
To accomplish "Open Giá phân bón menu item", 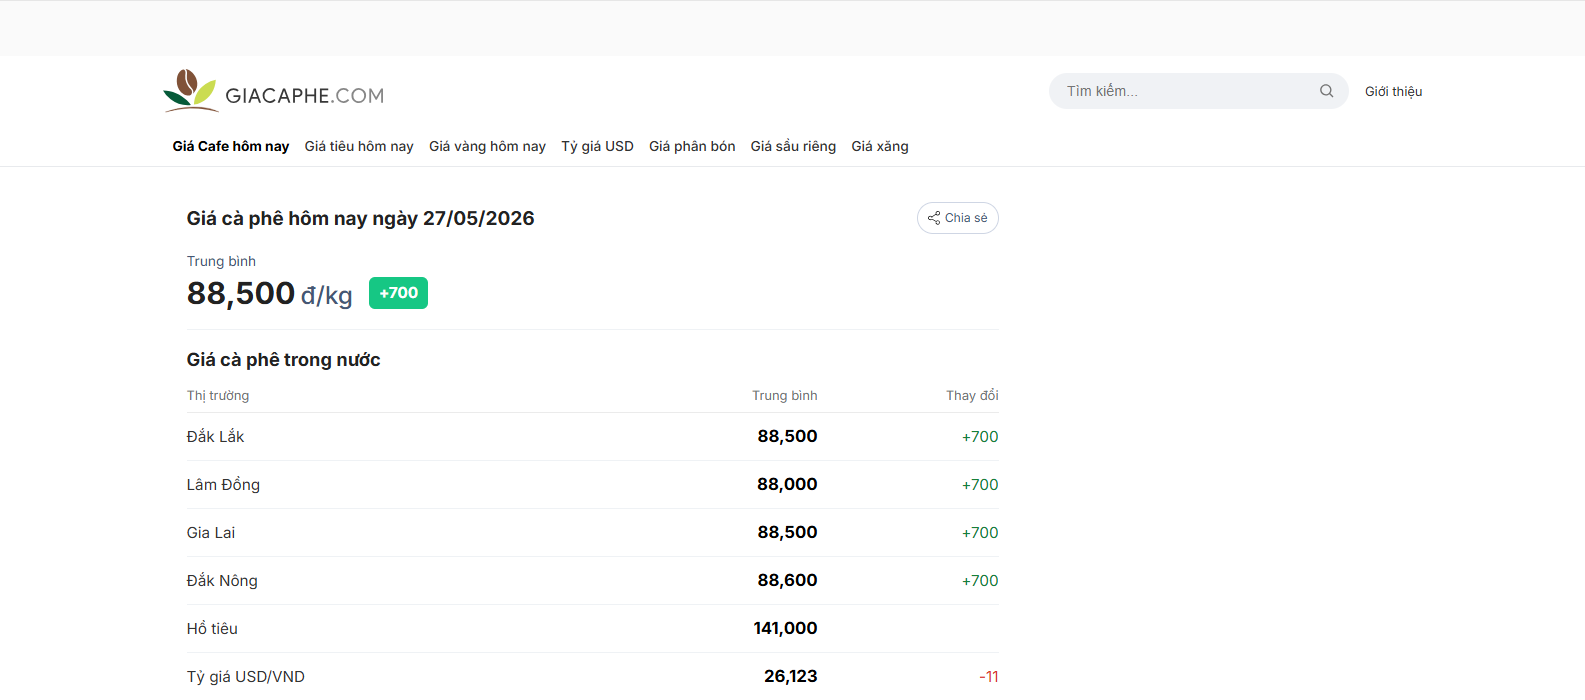I will point(692,146).
